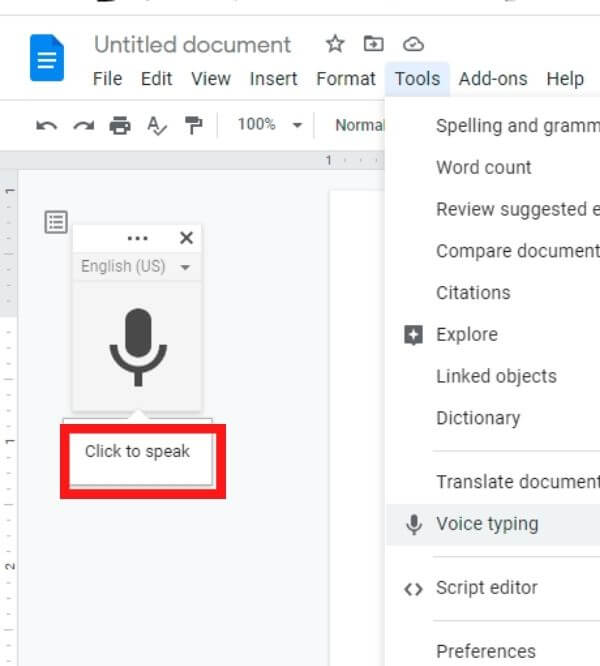Open the Format menu
The height and width of the screenshot is (666, 600).
[346, 78]
